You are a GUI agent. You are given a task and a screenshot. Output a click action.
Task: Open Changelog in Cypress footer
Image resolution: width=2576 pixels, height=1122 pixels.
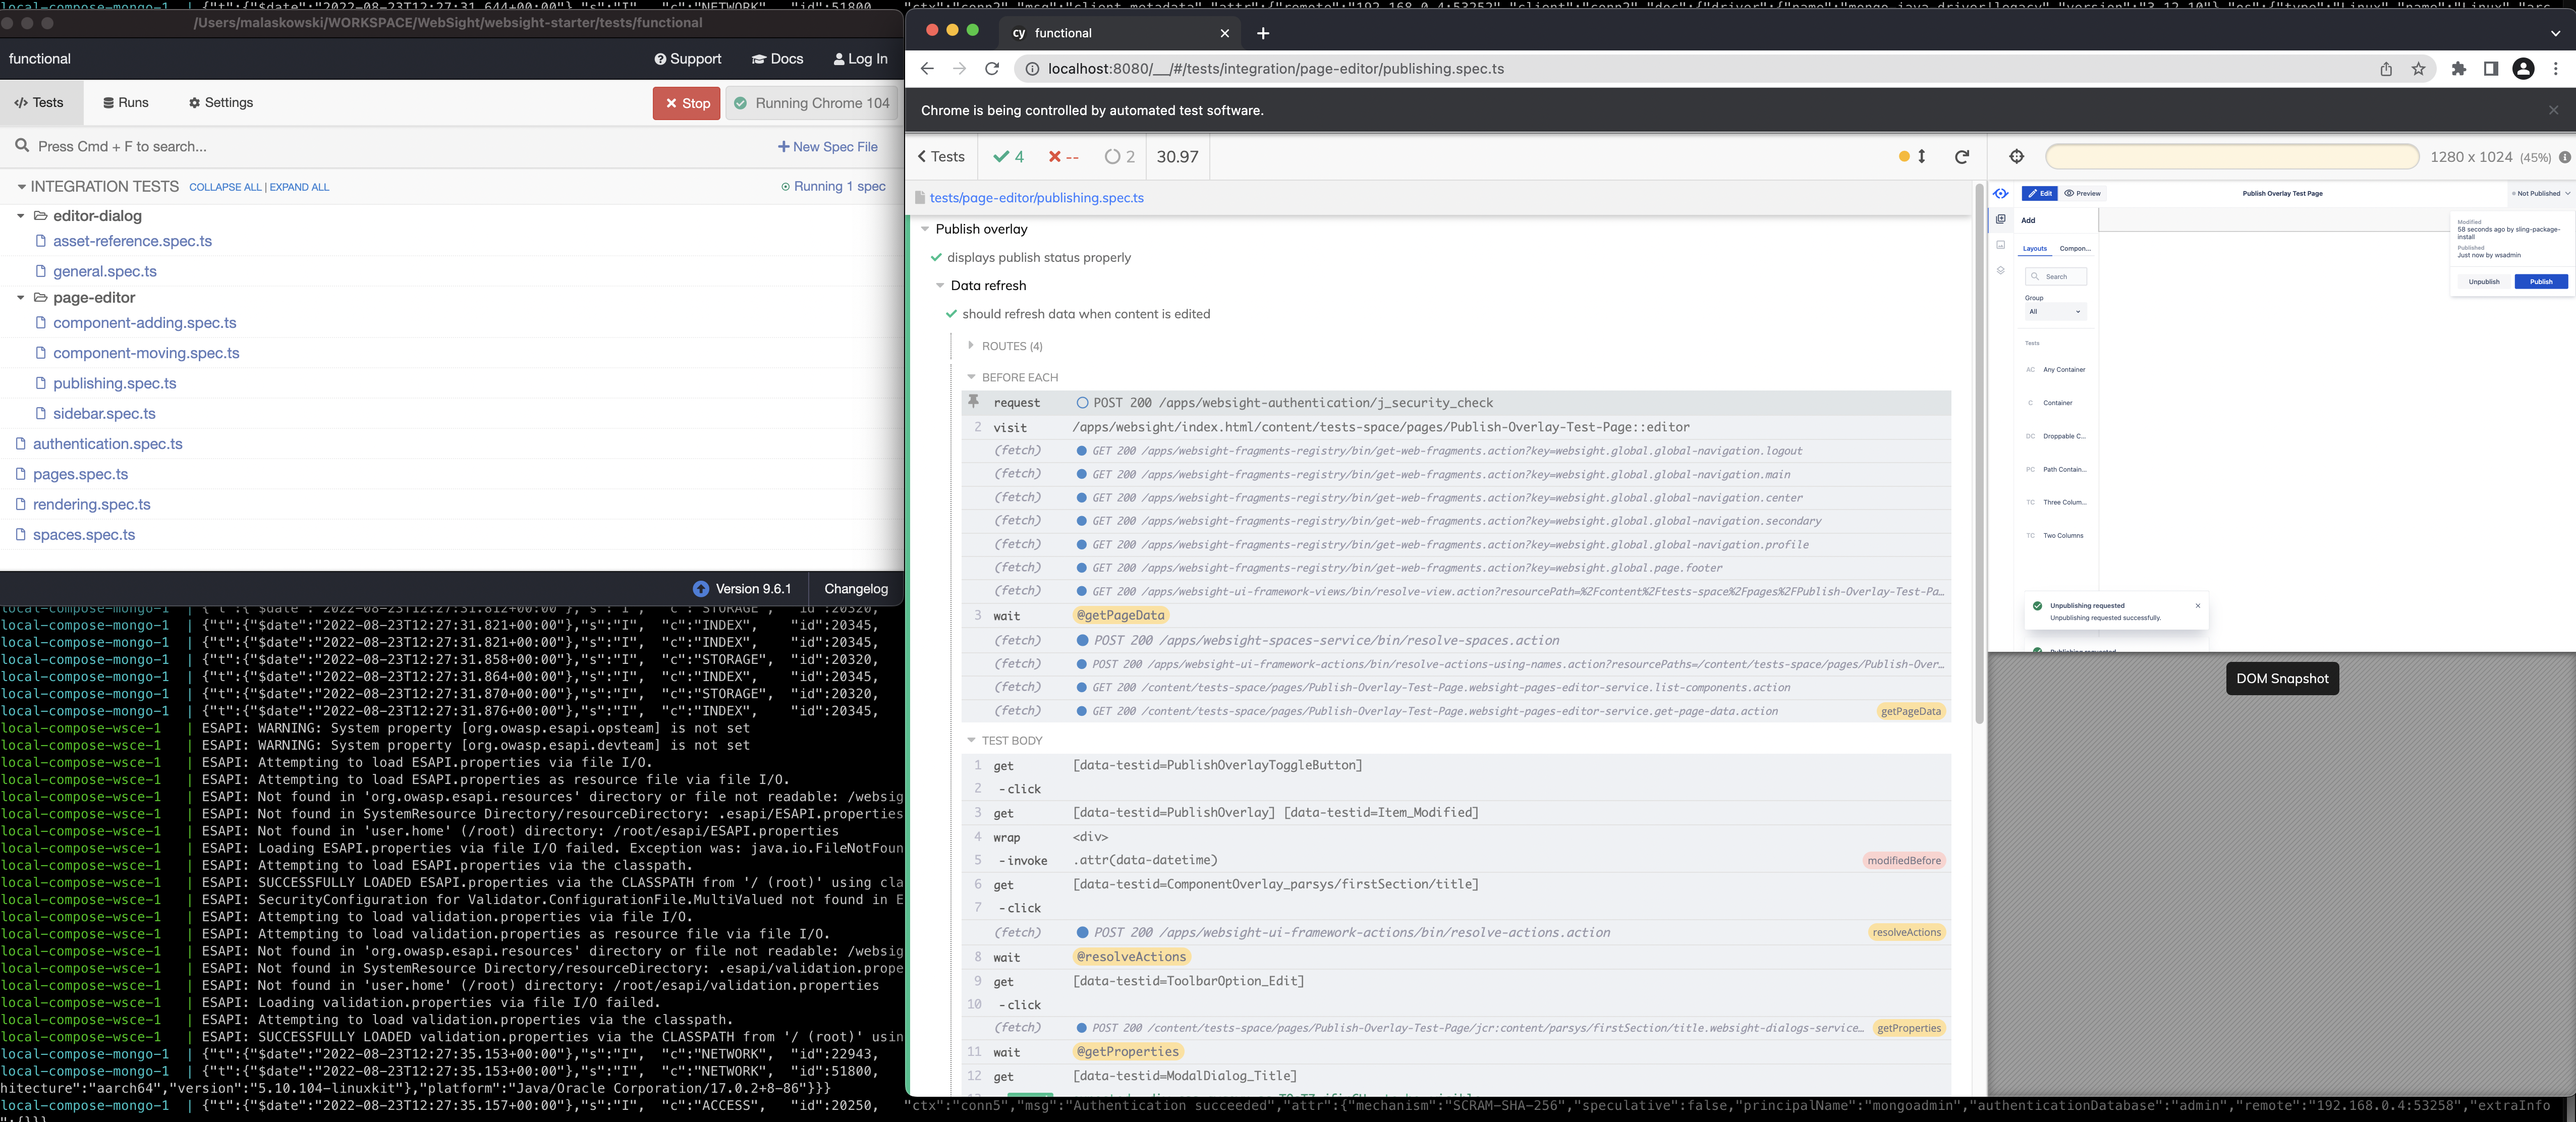[x=856, y=589]
